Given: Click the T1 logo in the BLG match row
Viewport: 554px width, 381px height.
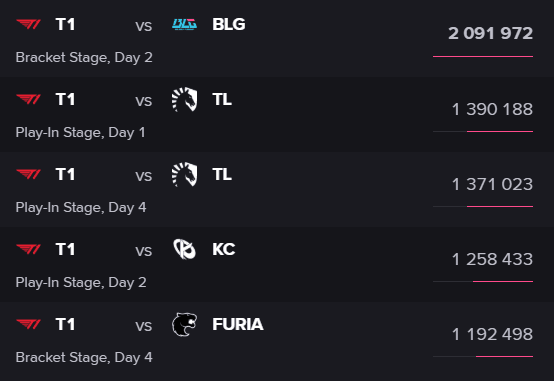Looking at the screenshot, I should (29, 24).
